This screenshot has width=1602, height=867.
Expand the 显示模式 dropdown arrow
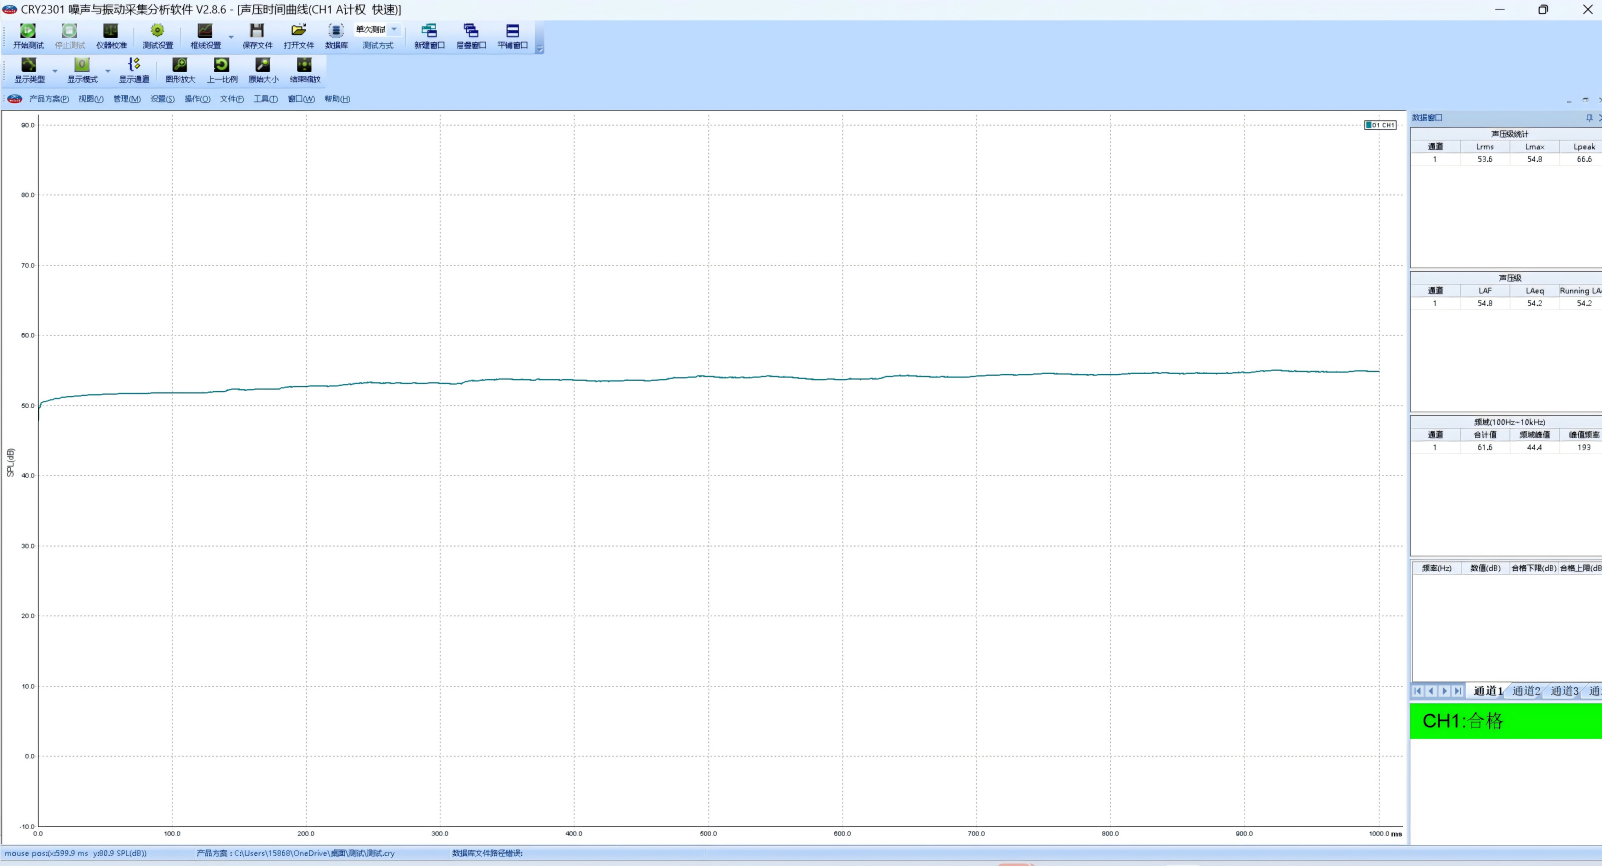pos(108,71)
